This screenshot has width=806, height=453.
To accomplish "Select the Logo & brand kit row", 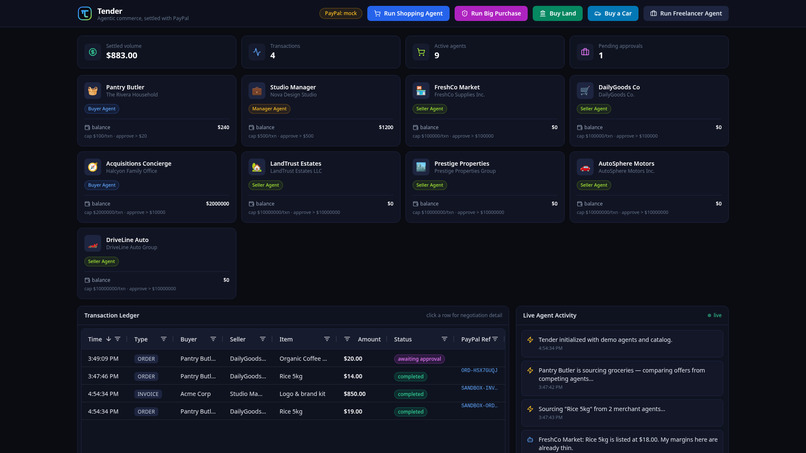I will 294,394.
